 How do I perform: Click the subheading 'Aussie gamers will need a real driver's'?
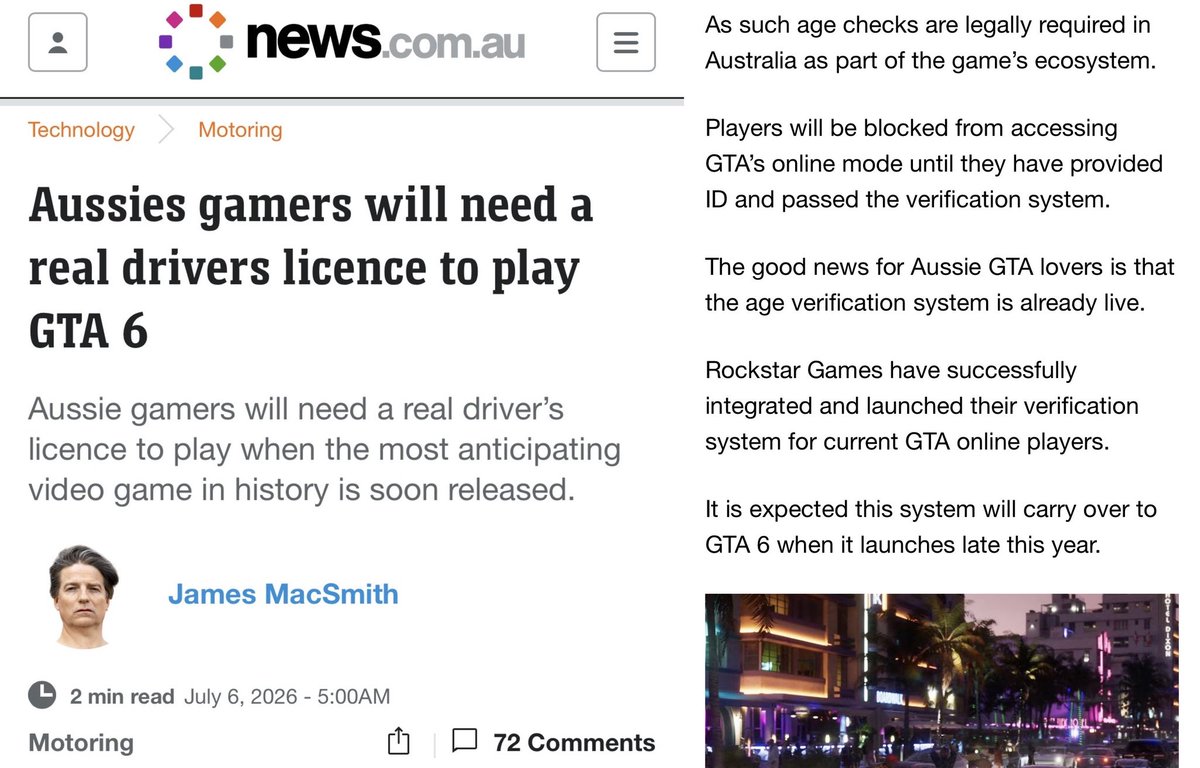click(324, 449)
